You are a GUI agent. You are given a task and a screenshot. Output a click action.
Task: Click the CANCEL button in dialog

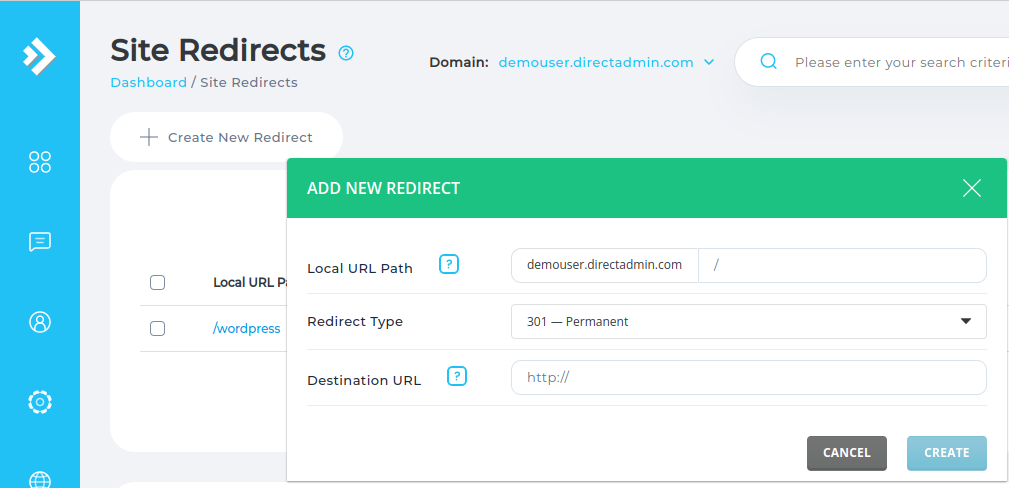pyautogui.click(x=847, y=453)
